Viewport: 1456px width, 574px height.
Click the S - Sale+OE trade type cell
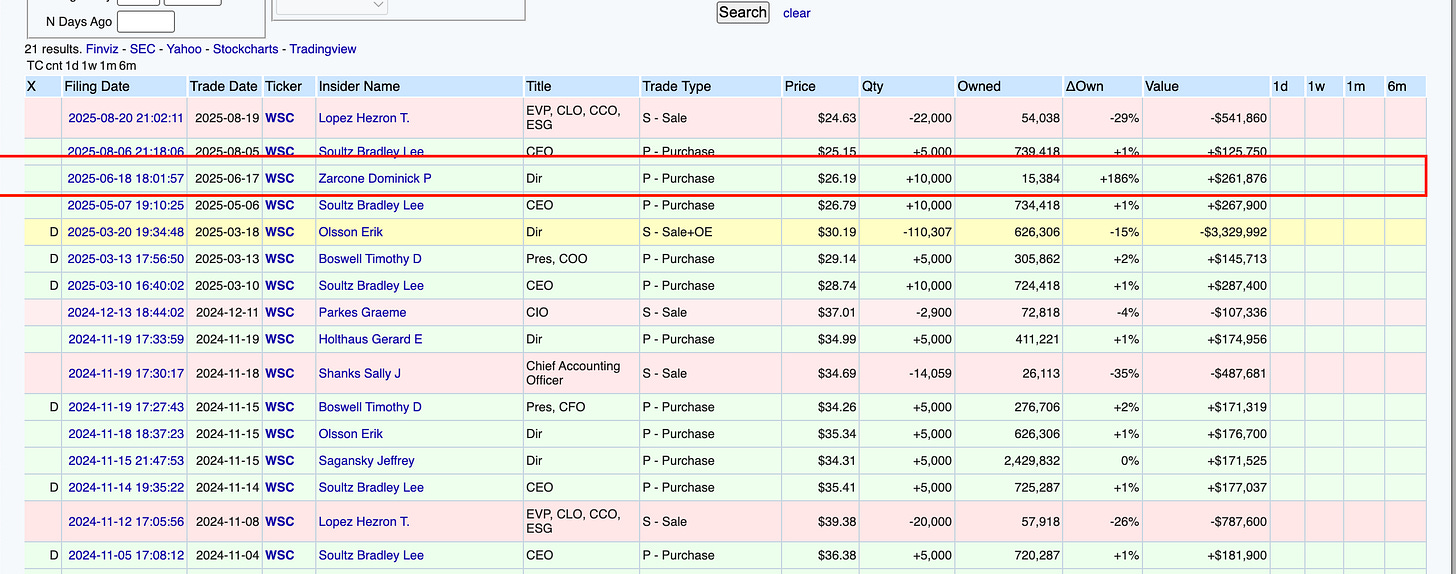tap(709, 232)
